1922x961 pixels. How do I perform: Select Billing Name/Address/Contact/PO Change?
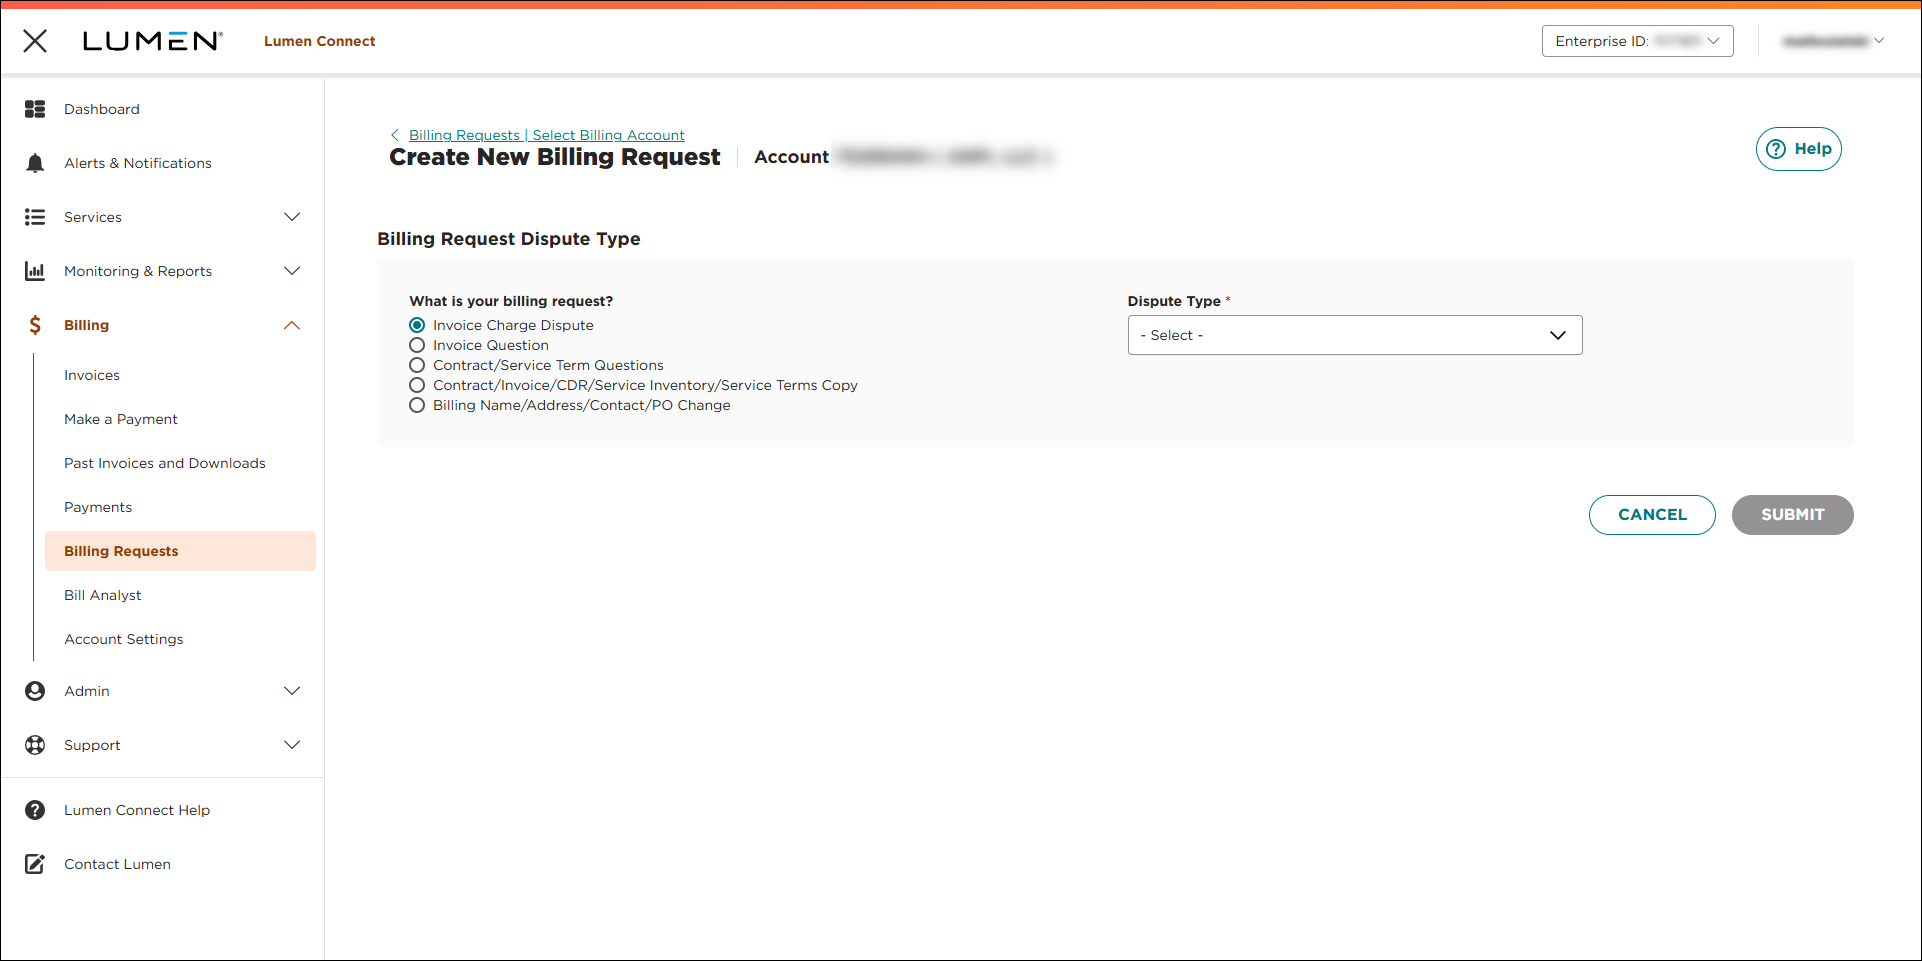(x=417, y=405)
